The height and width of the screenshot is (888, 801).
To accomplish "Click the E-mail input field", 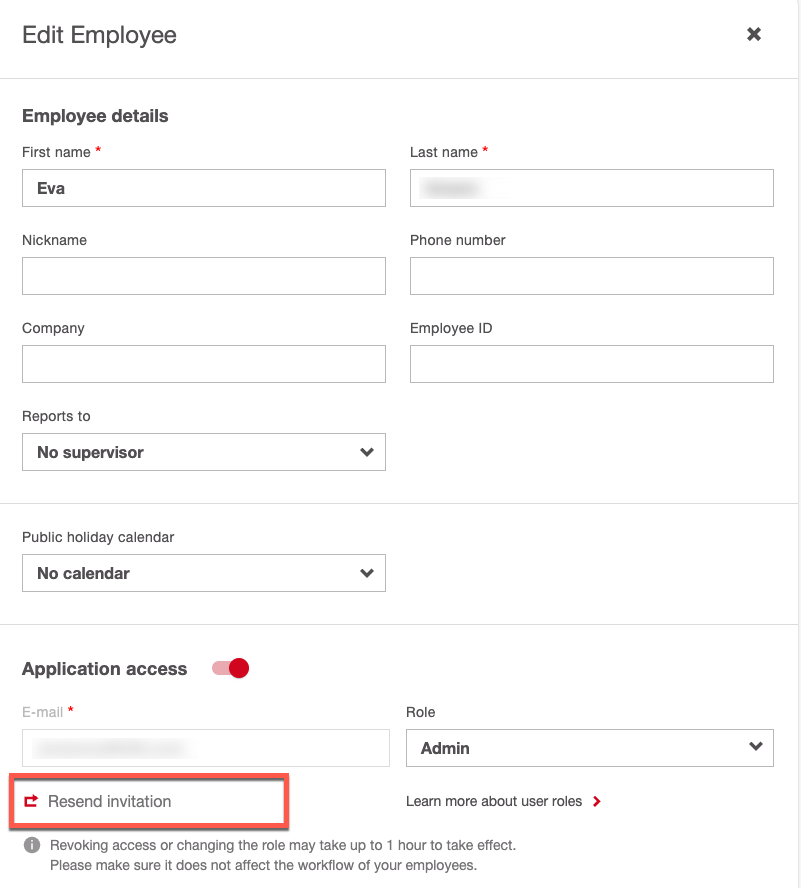I will pyautogui.click(x=205, y=748).
